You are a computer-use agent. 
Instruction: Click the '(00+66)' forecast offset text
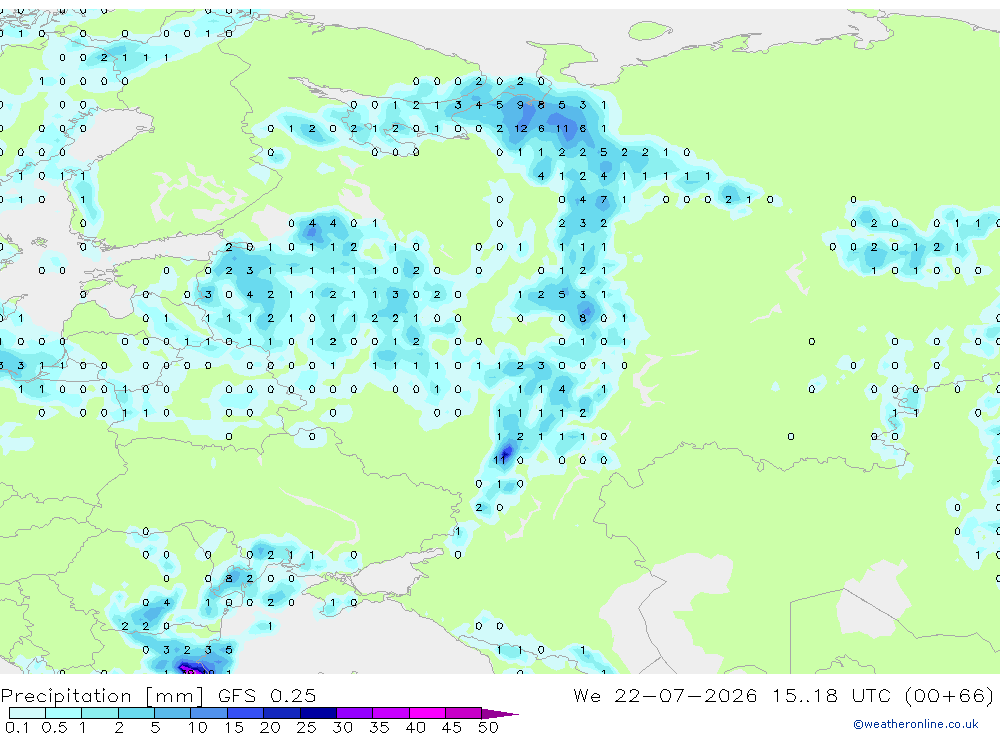click(949, 695)
